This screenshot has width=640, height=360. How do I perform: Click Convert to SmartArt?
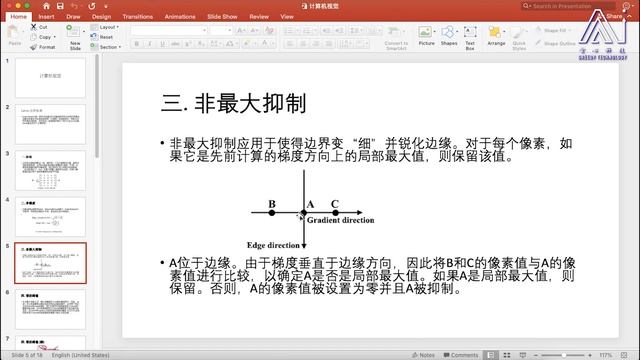[x=396, y=38]
